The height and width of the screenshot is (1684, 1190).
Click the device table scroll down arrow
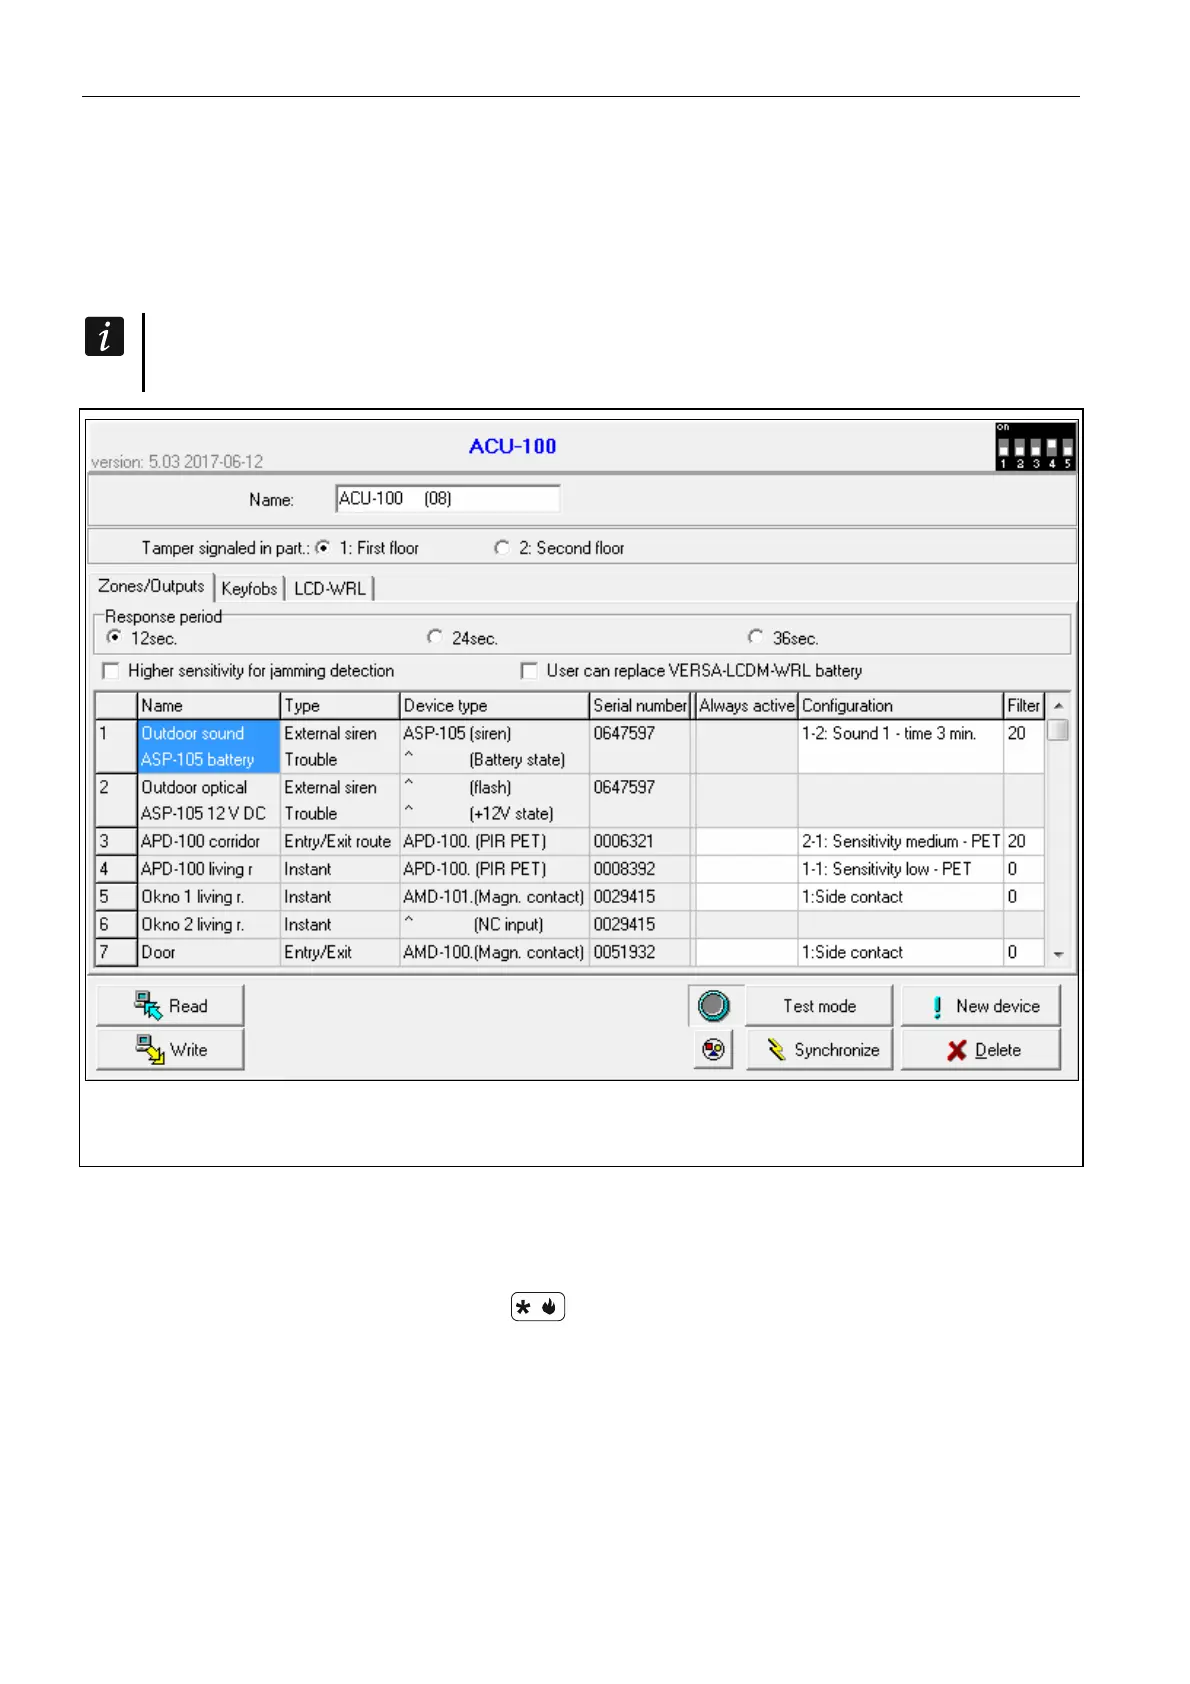[1058, 955]
